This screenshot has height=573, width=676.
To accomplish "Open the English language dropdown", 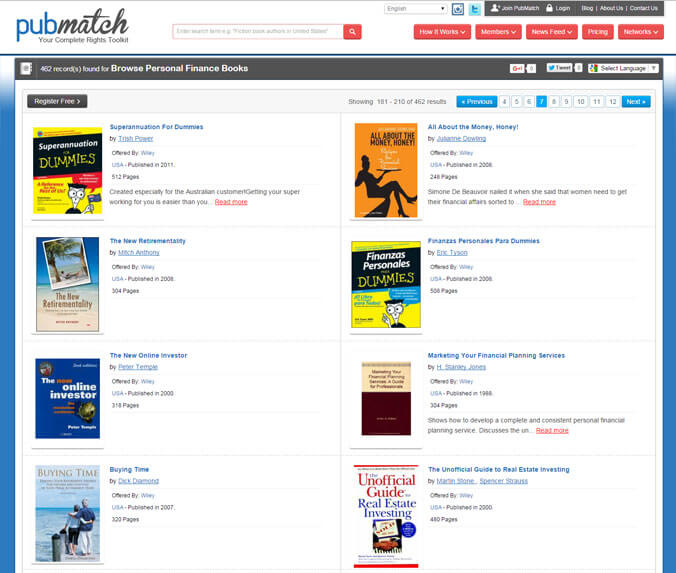I will pos(415,9).
